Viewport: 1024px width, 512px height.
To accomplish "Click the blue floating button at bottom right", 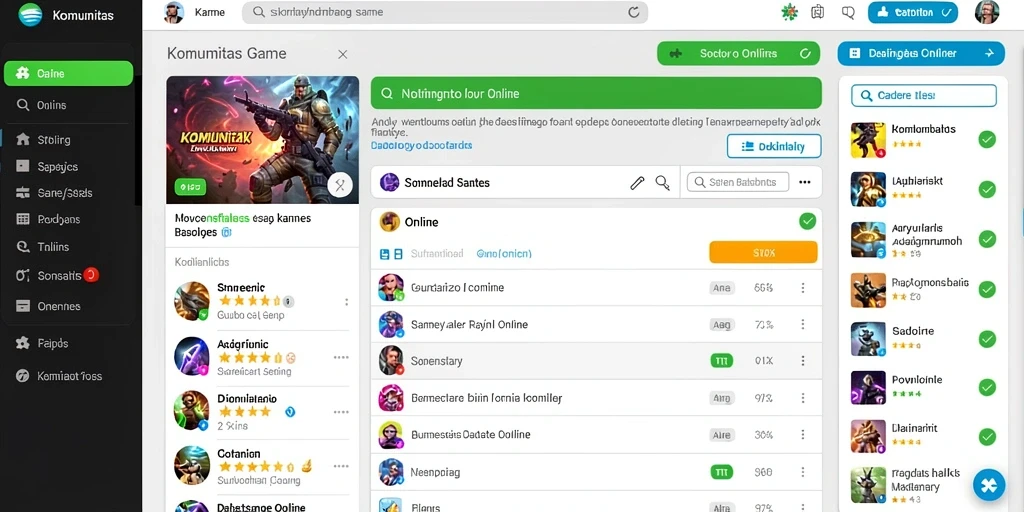I will (x=989, y=485).
